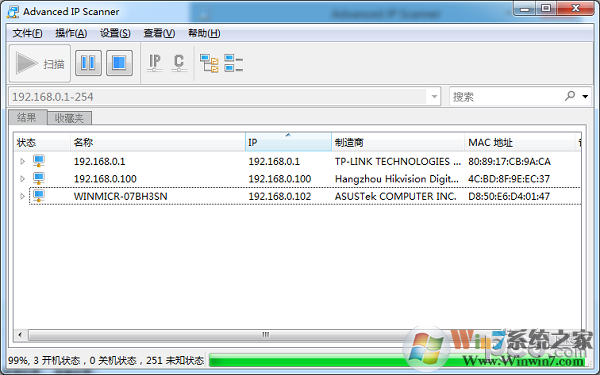
Task: Click IP cell 192.168.0.102
Action: [x=280, y=196]
